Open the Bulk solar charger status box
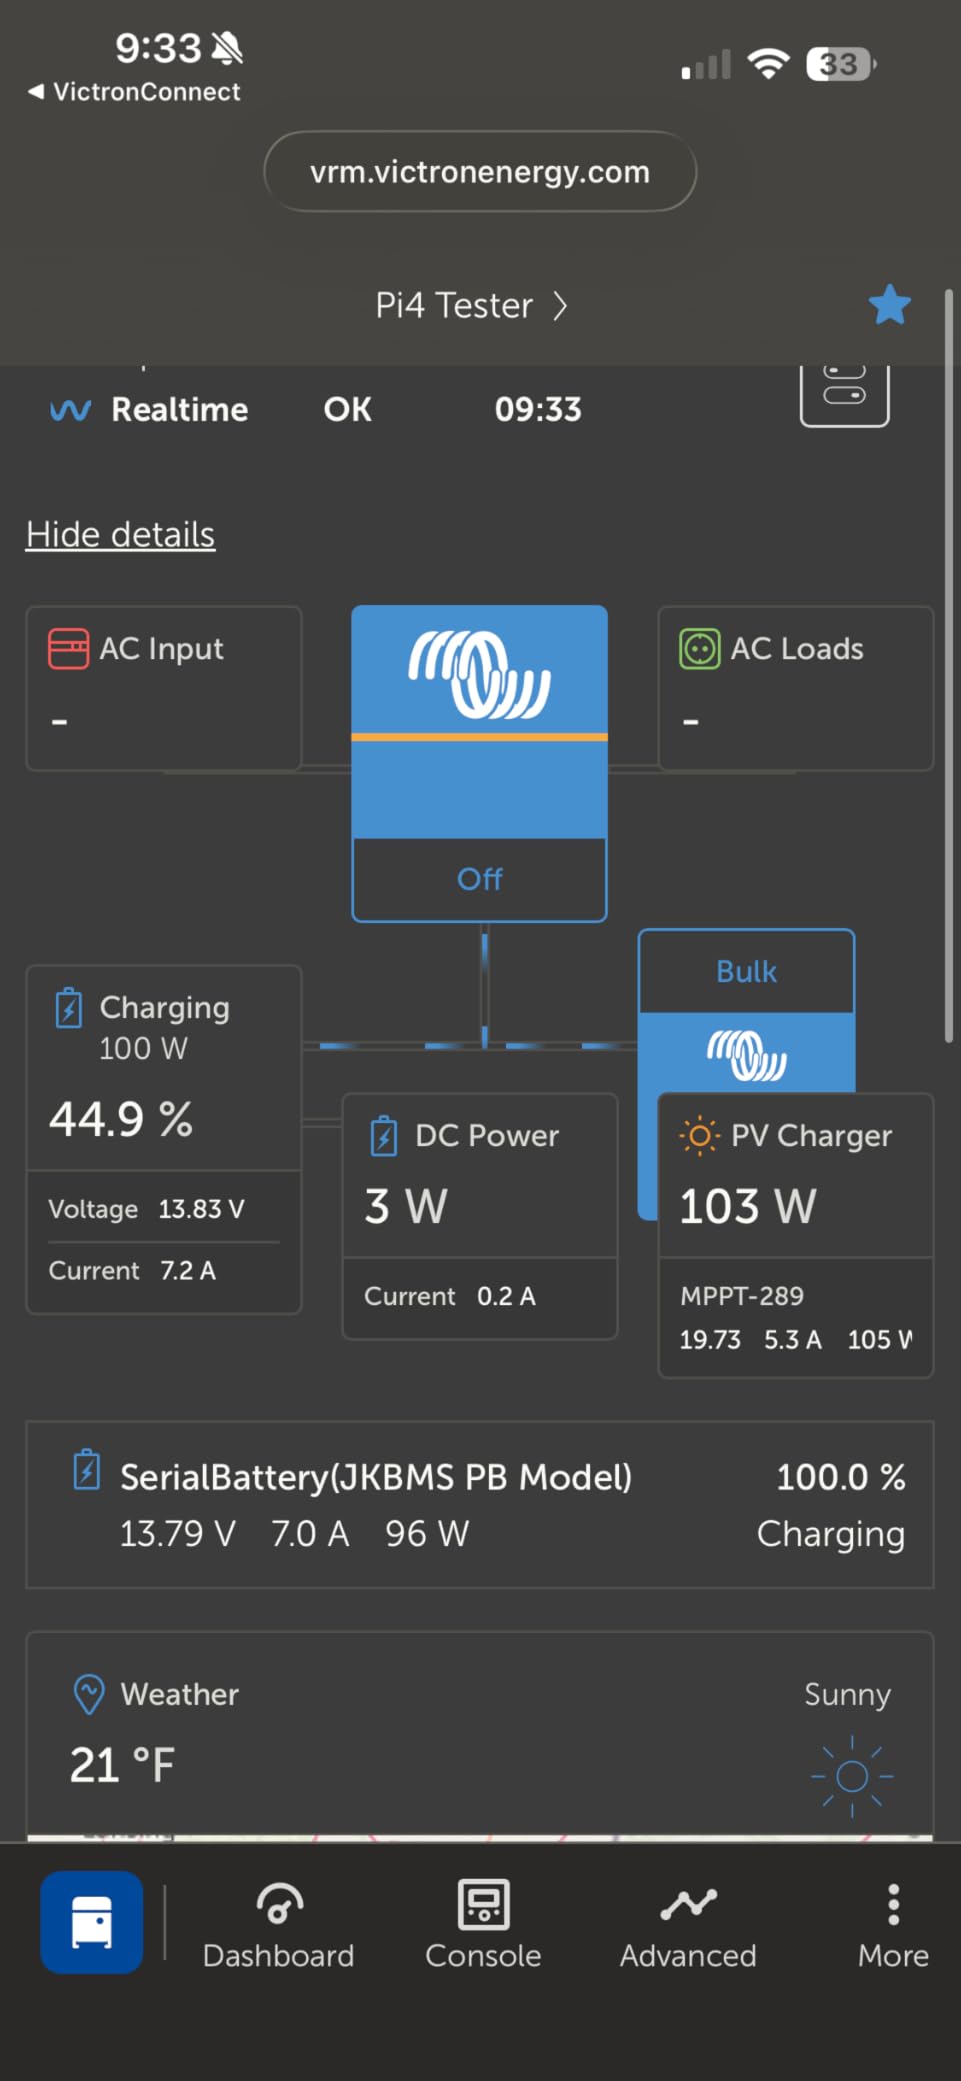 (746, 972)
